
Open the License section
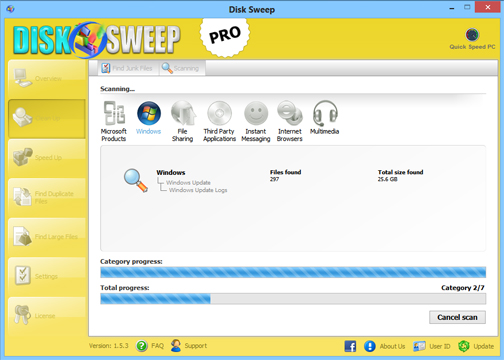pyautogui.click(x=47, y=316)
